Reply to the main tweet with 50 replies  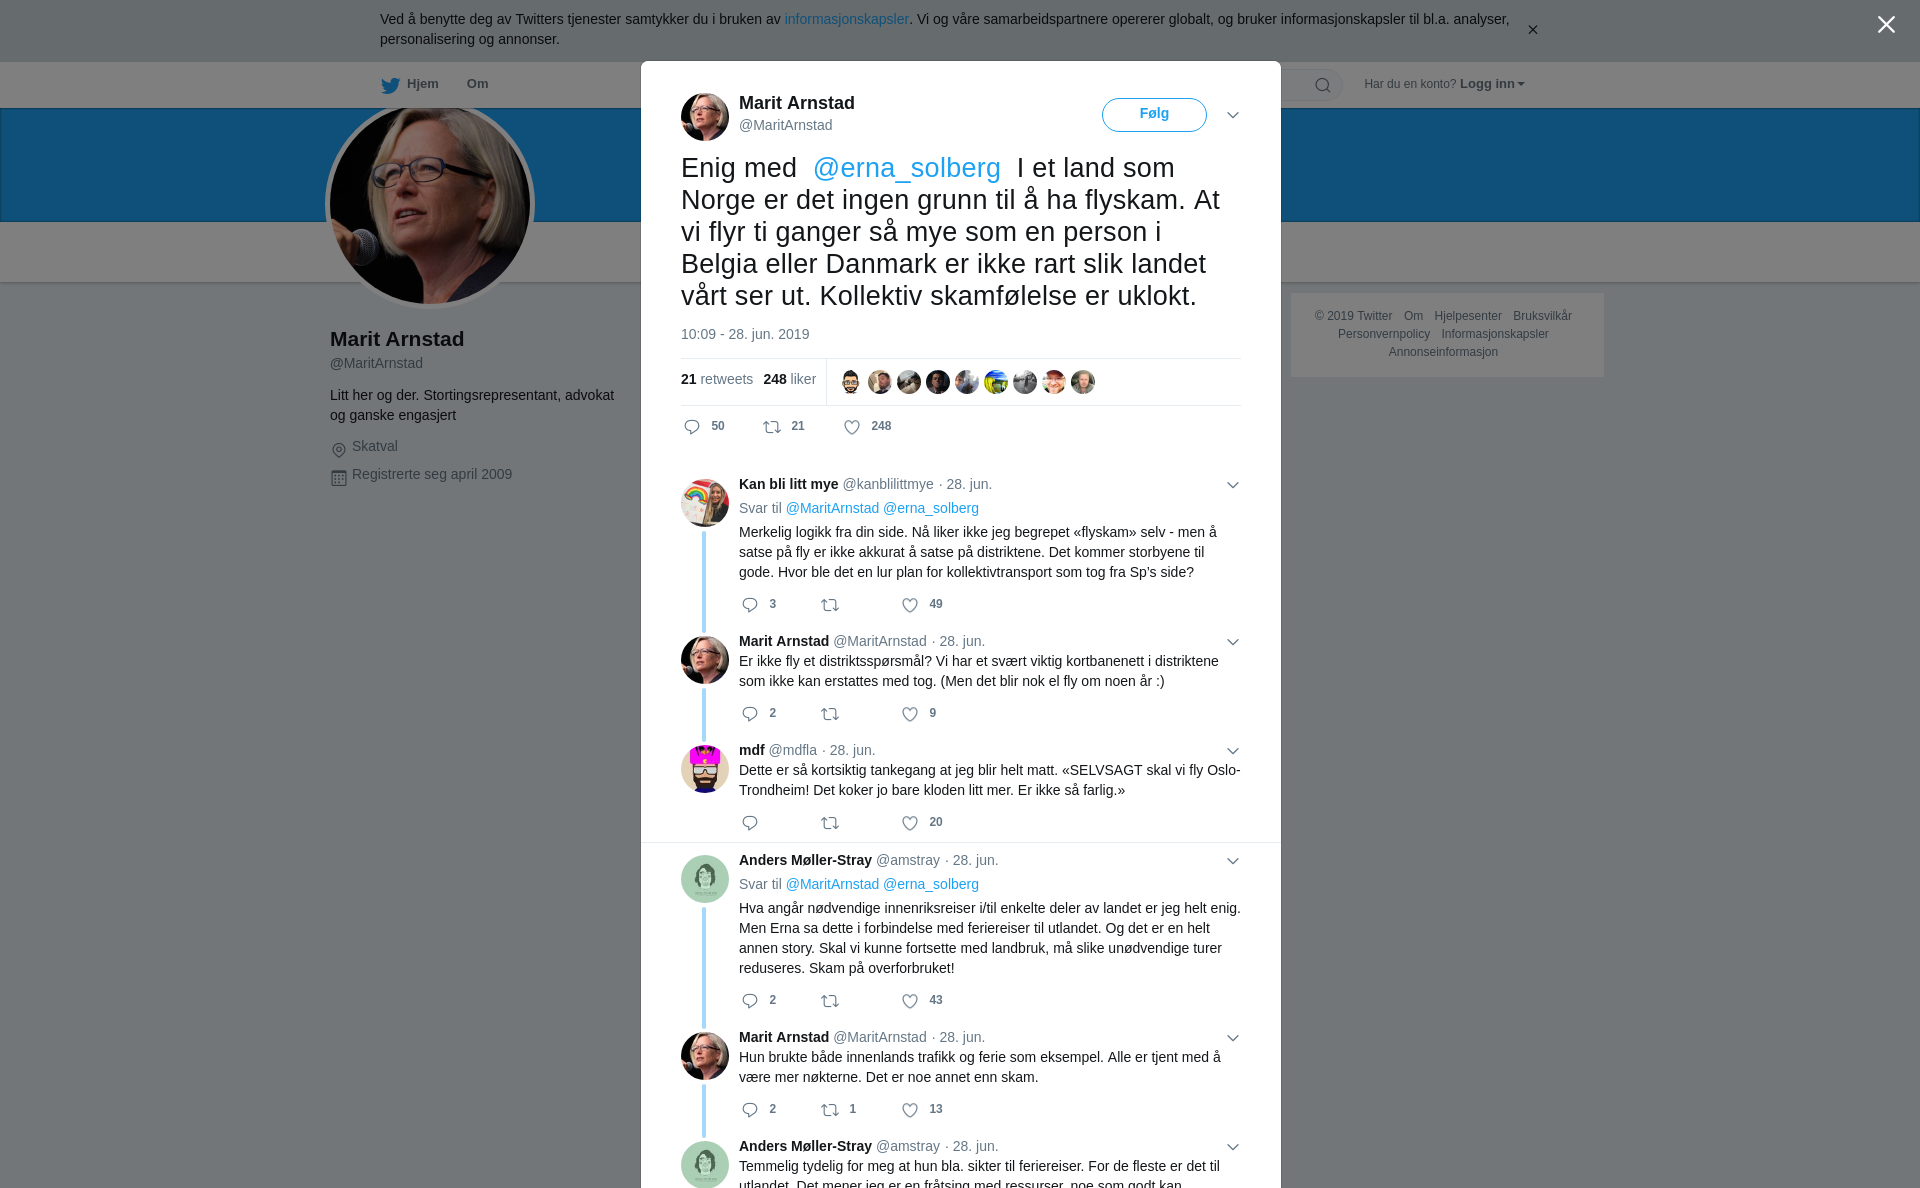coord(692,427)
